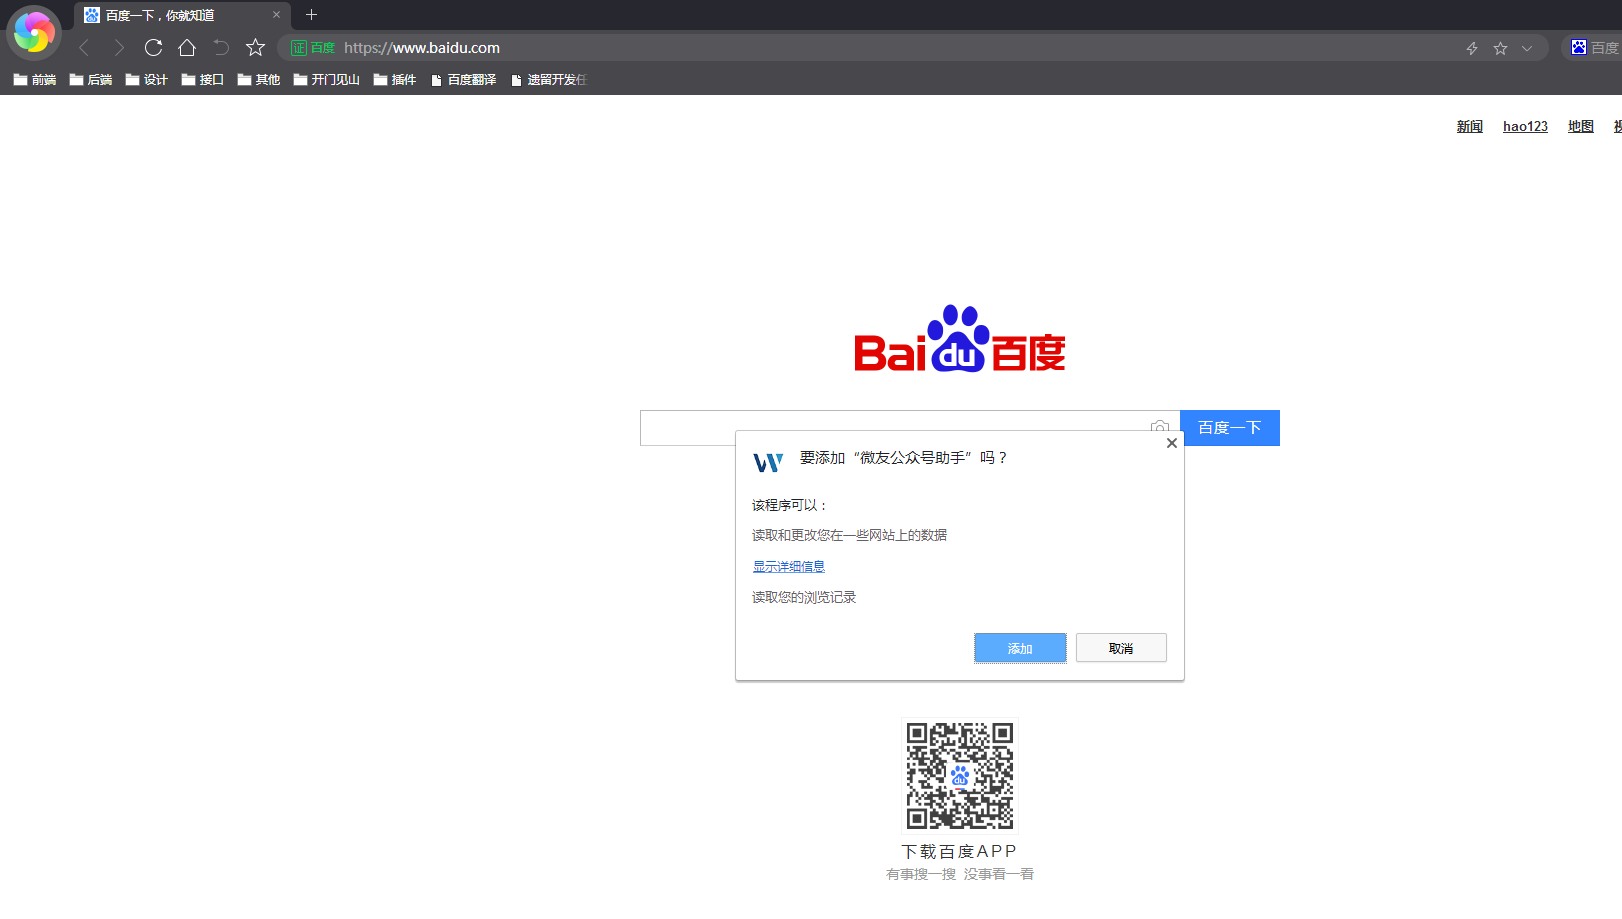Open the 百度翻译 bookmark

click(x=463, y=80)
